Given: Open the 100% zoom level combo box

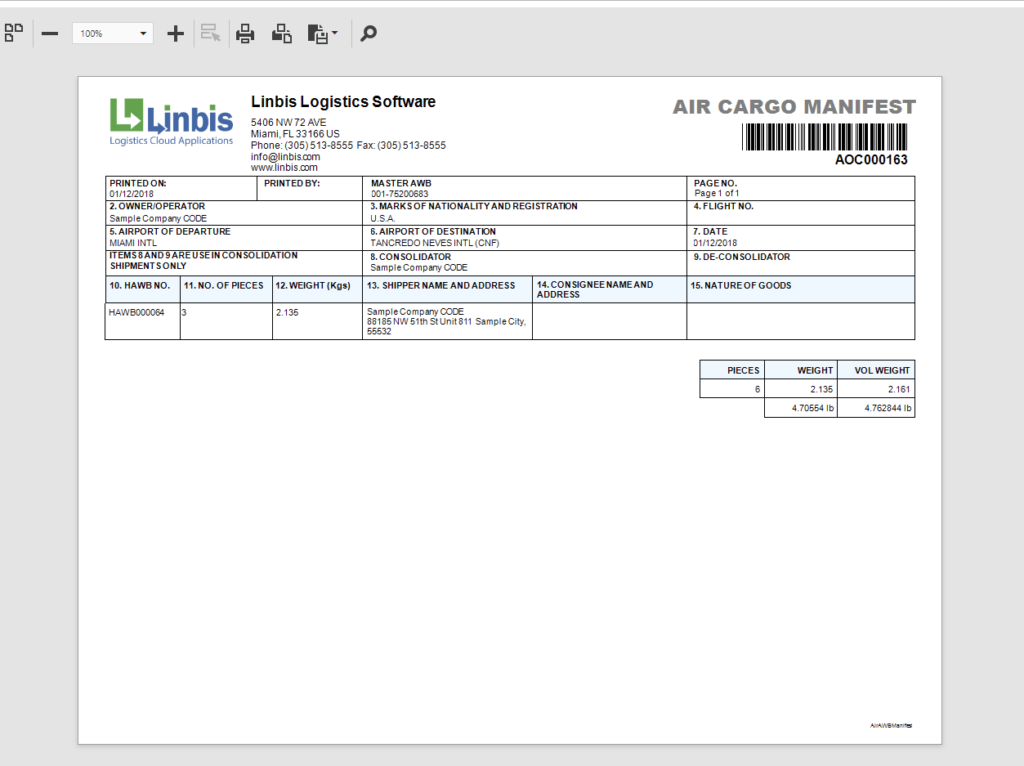Looking at the screenshot, I should (x=113, y=33).
